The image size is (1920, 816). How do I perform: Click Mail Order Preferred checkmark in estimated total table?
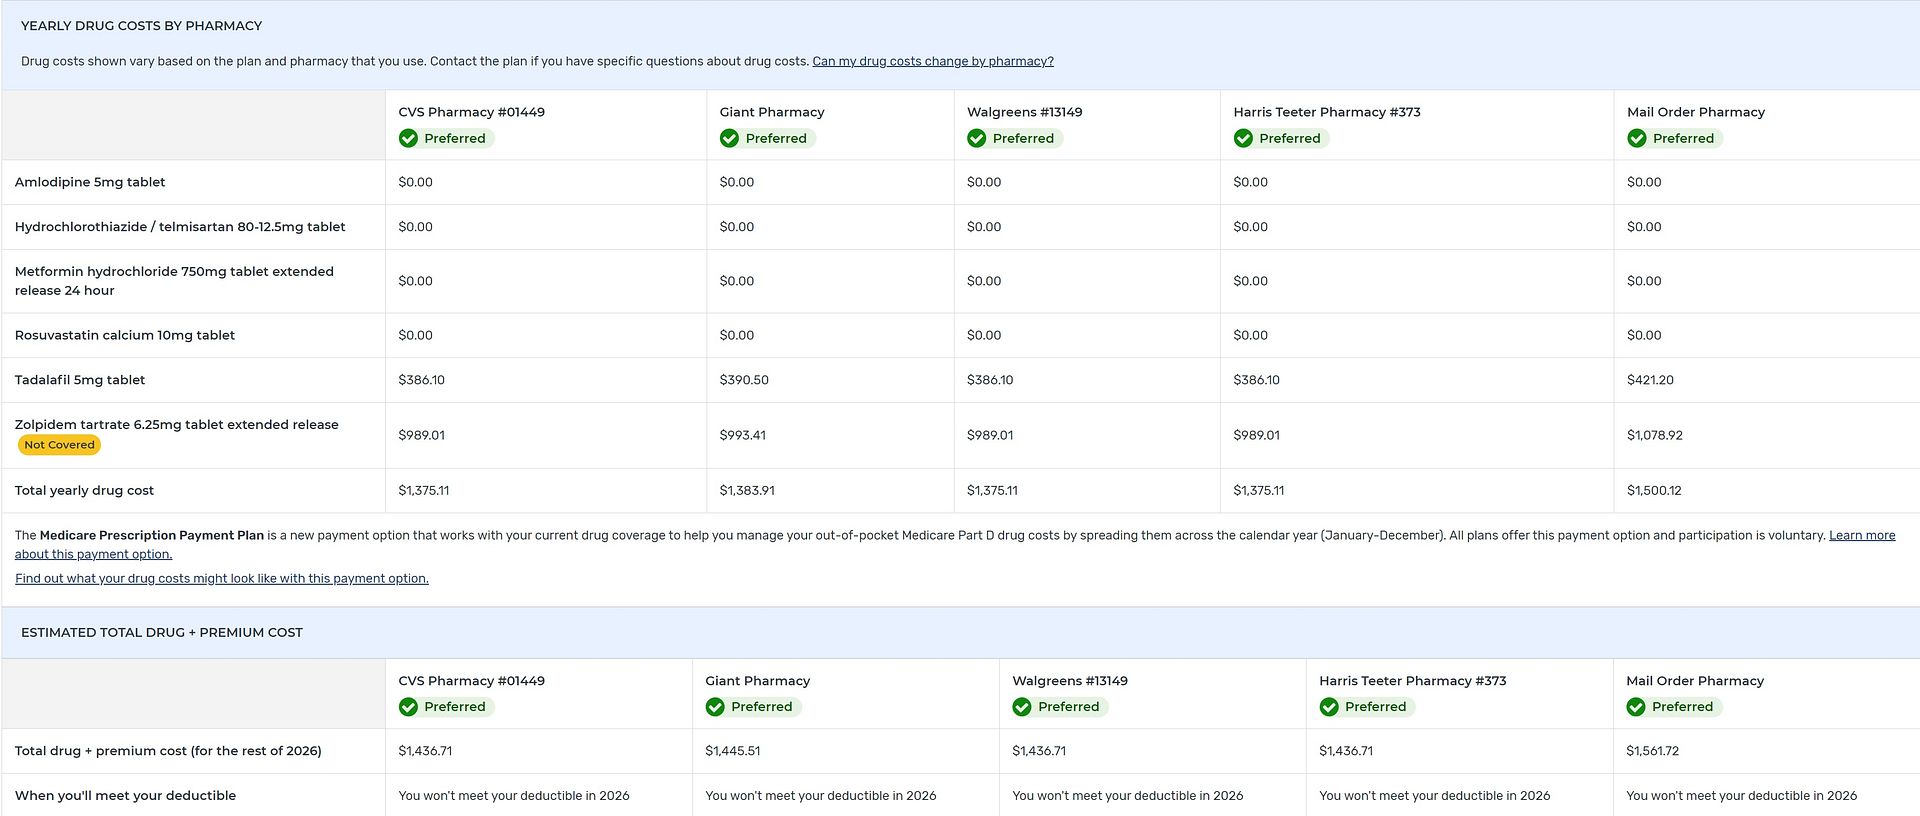(x=1635, y=707)
